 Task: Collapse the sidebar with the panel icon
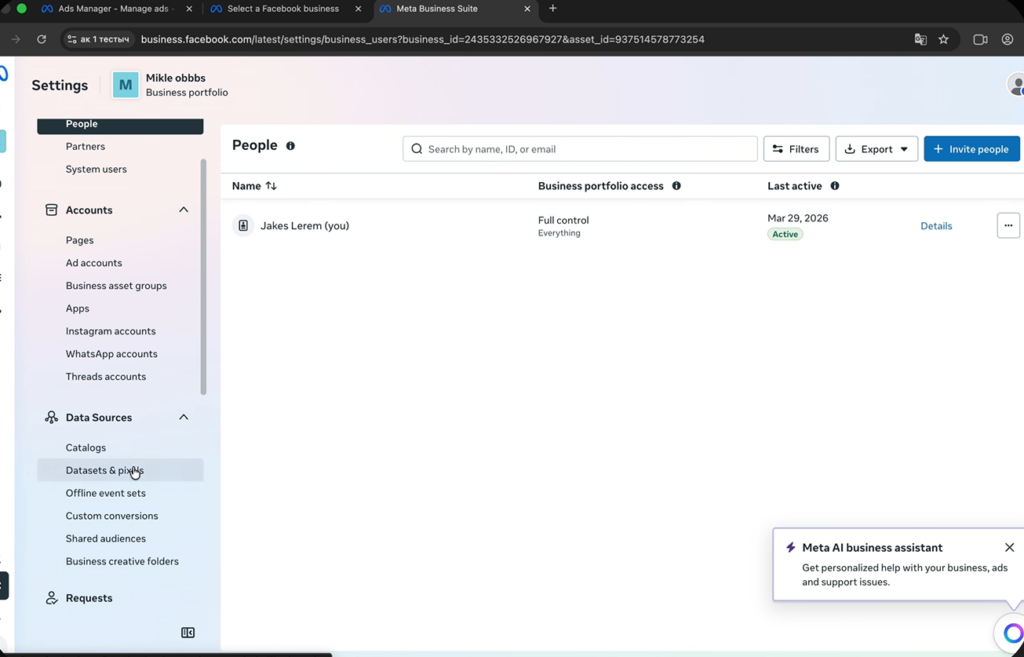[187, 632]
